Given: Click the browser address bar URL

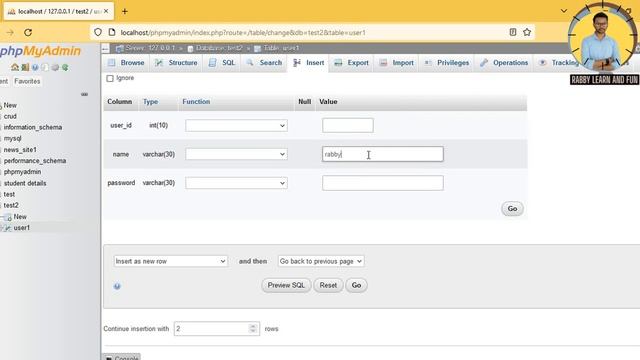Looking at the screenshot, I should point(243,32).
